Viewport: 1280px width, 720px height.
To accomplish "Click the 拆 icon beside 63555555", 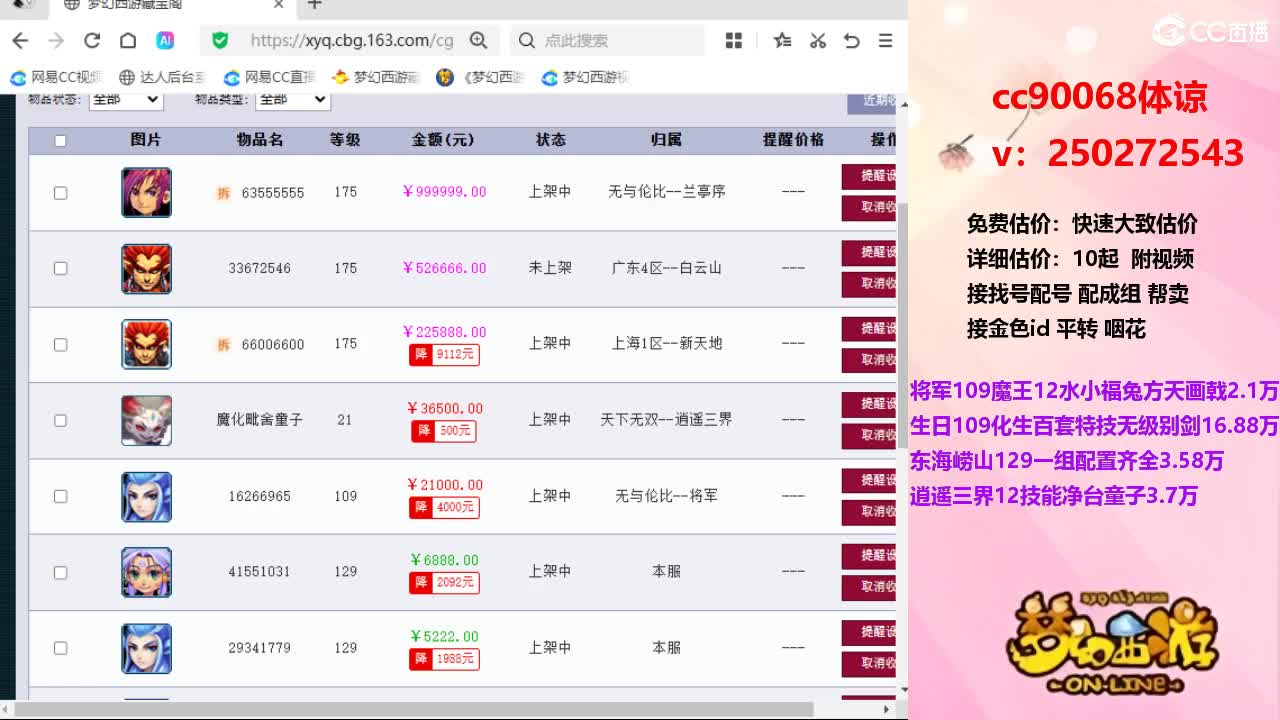I will click(224, 193).
